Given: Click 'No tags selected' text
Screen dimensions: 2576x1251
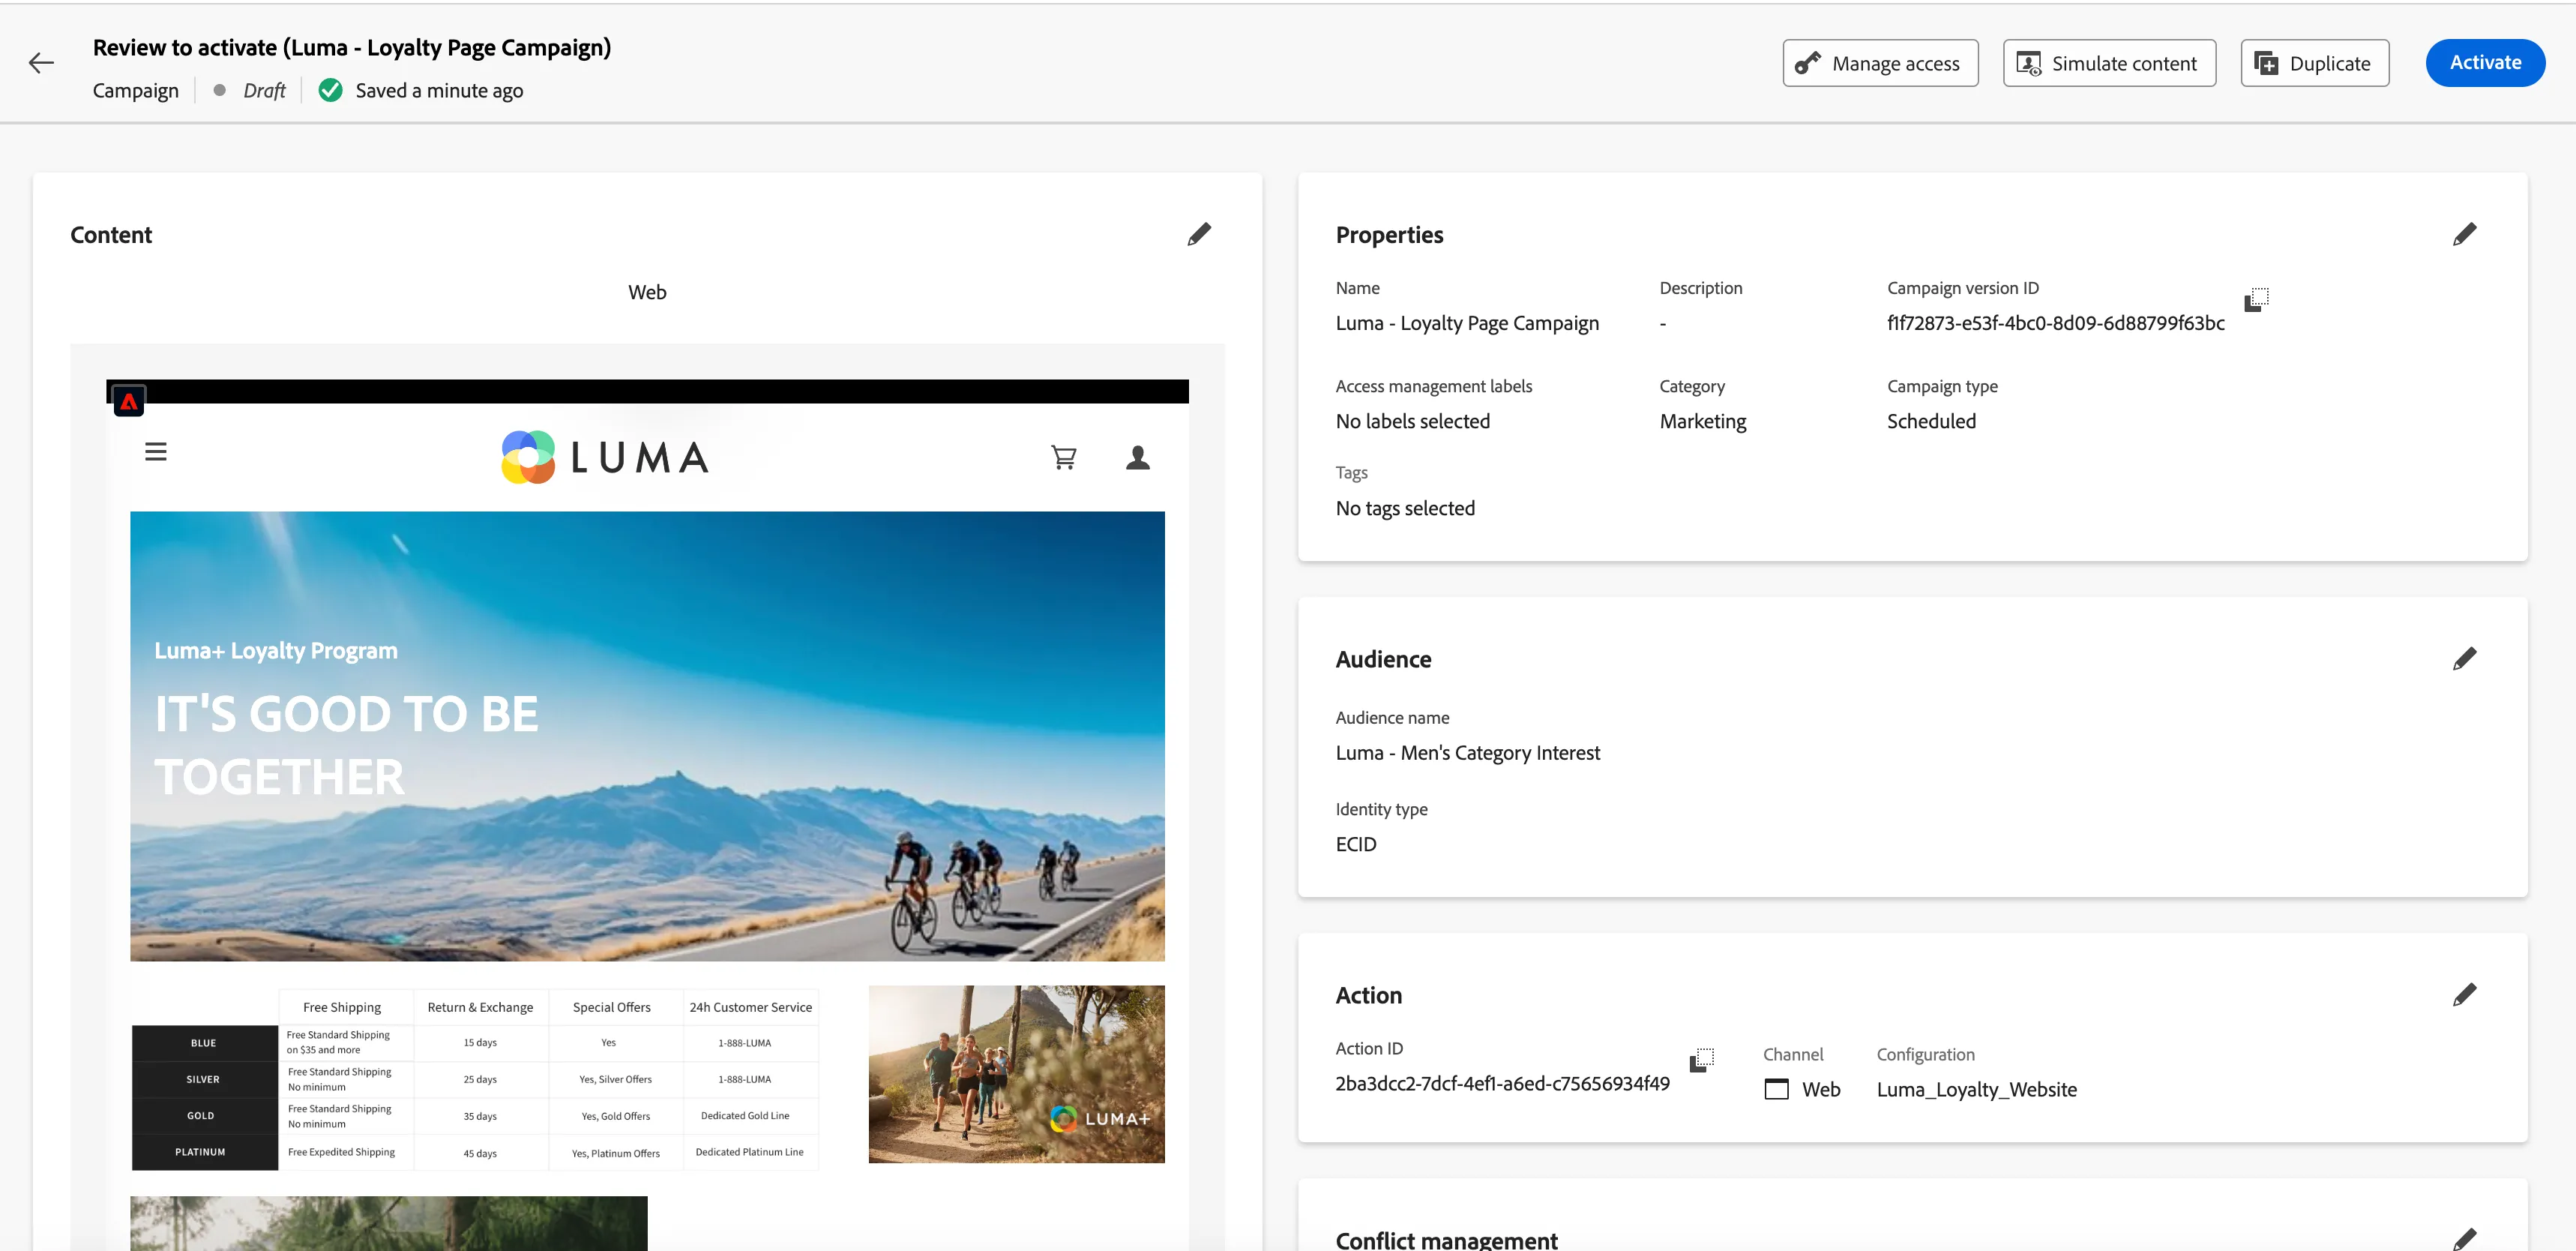Looking at the screenshot, I should (x=1405, y=509).
